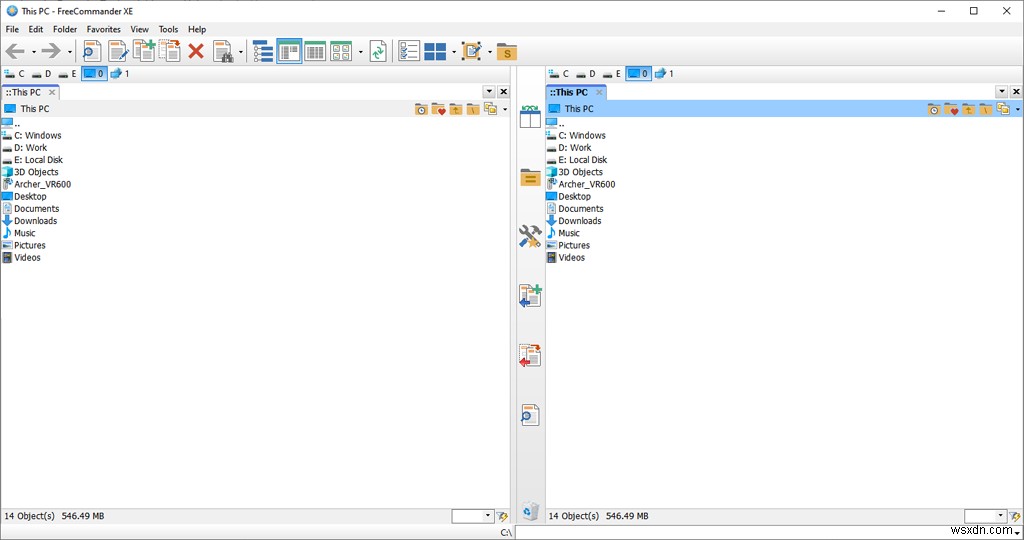Viewport: 1024px width, 540px height.
Task: Go forward with the toolbar Forward arrow
Action: point(51,51)
